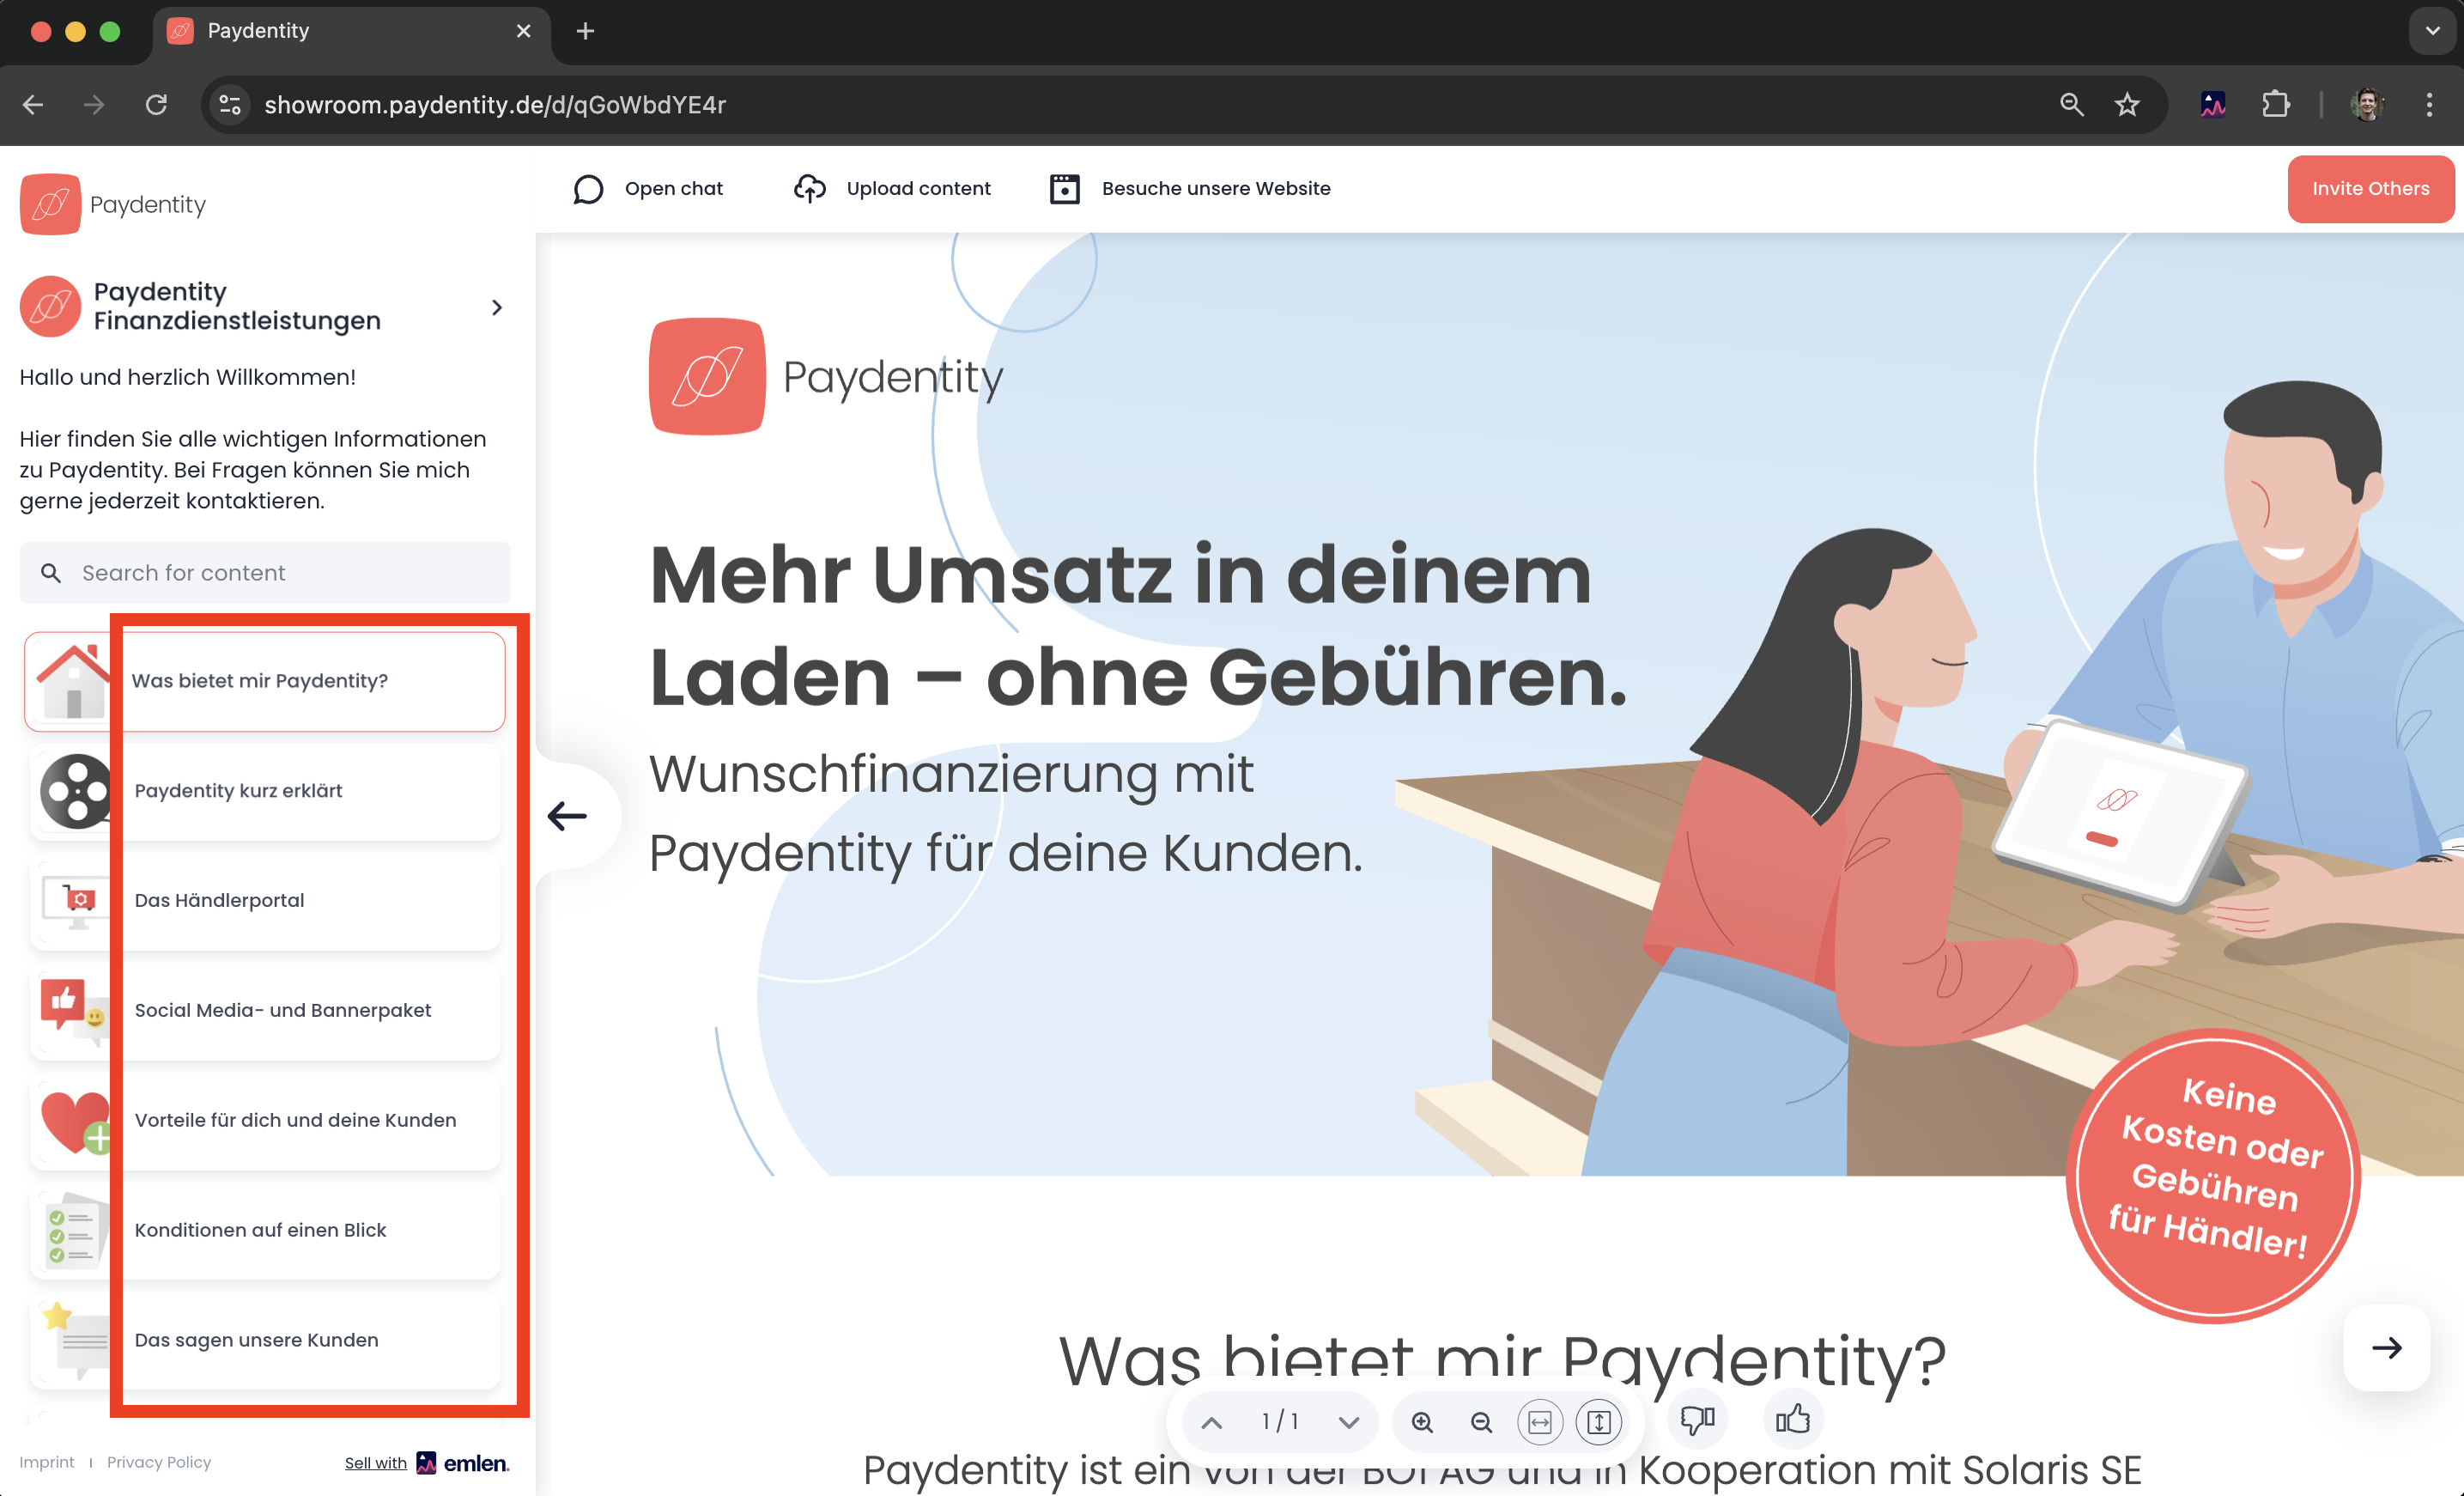Click the Privacy Policy link

(x=159, y=1462)
